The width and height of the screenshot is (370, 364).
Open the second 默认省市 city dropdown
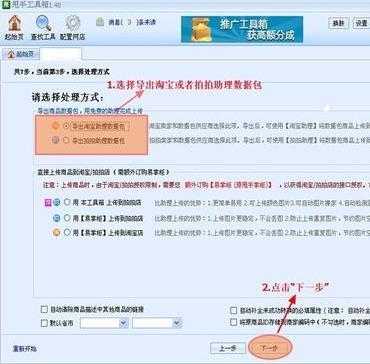pos(157,323)
